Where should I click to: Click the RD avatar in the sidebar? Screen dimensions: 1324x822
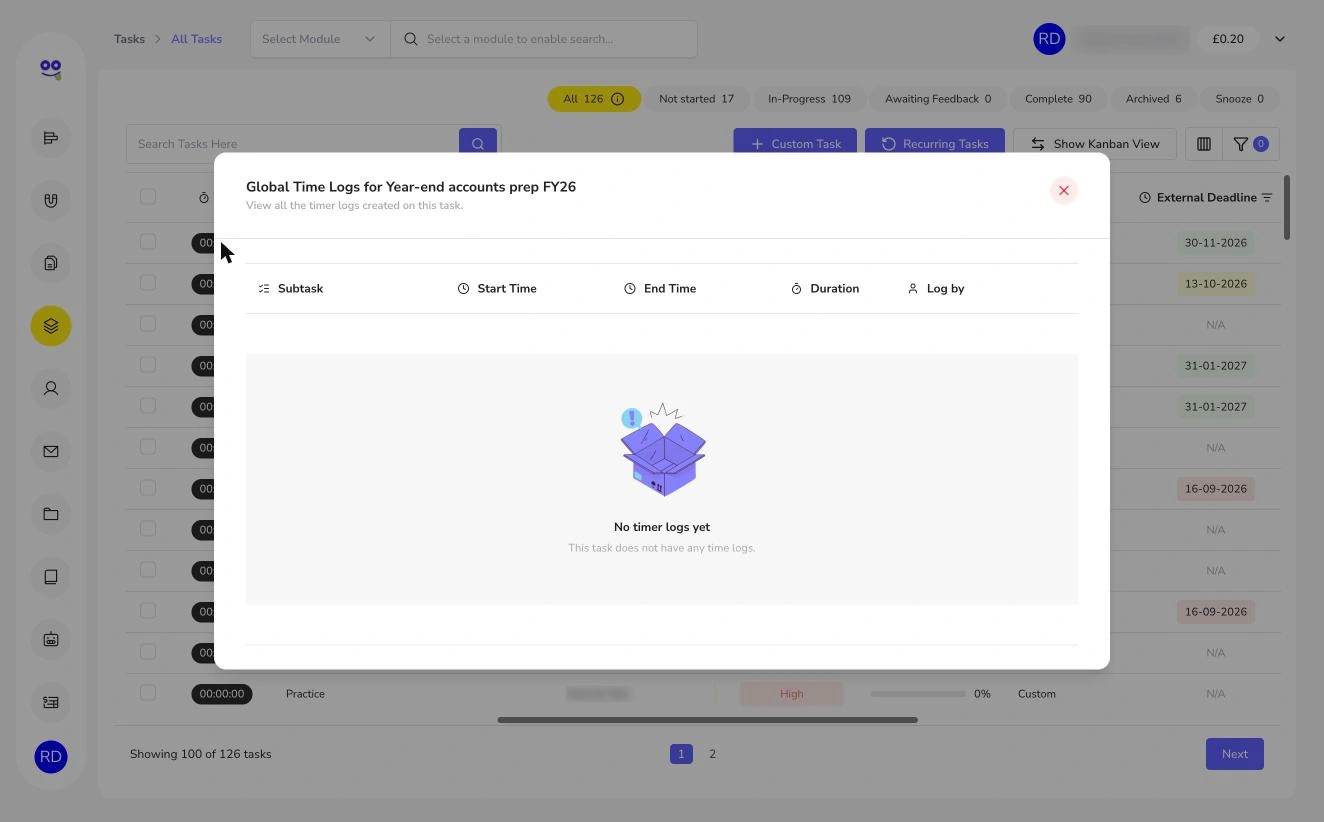click(x=51, y=757)
